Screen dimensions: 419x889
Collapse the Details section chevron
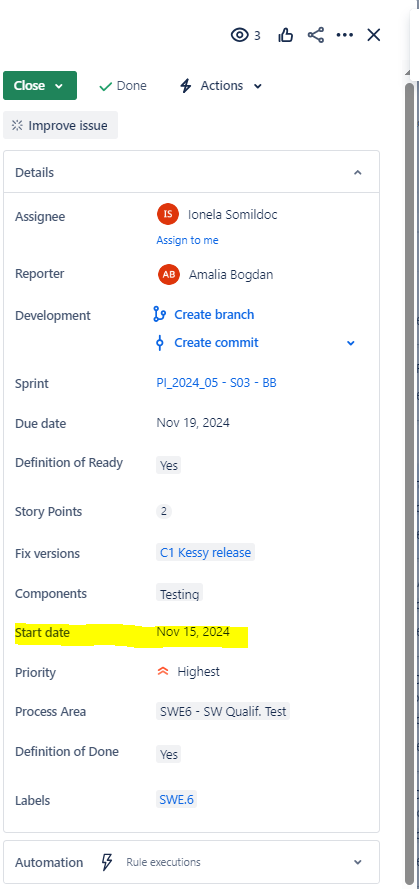click(x=357, y=172)
